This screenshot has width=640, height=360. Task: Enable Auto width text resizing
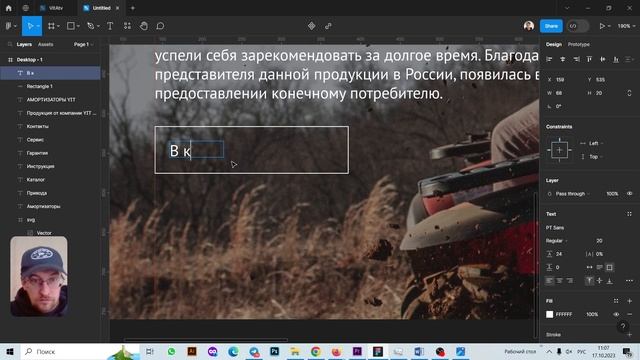click(x=589, y=267)
